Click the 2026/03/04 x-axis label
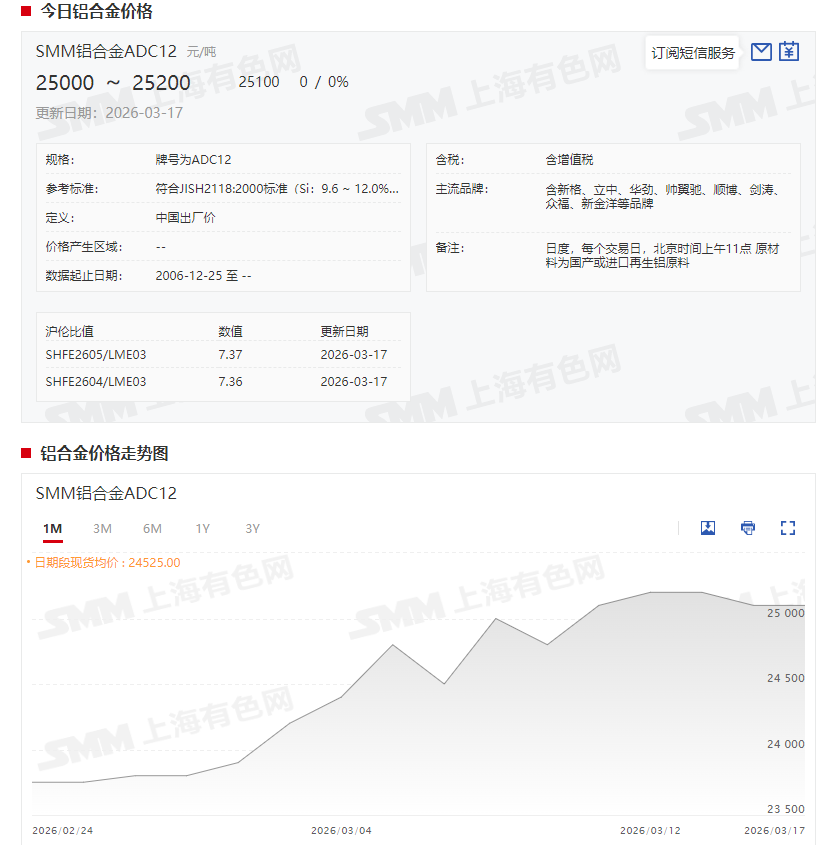The height and width of the screenshot is (845, 823). pyautogui.click(x=341, y=830)
